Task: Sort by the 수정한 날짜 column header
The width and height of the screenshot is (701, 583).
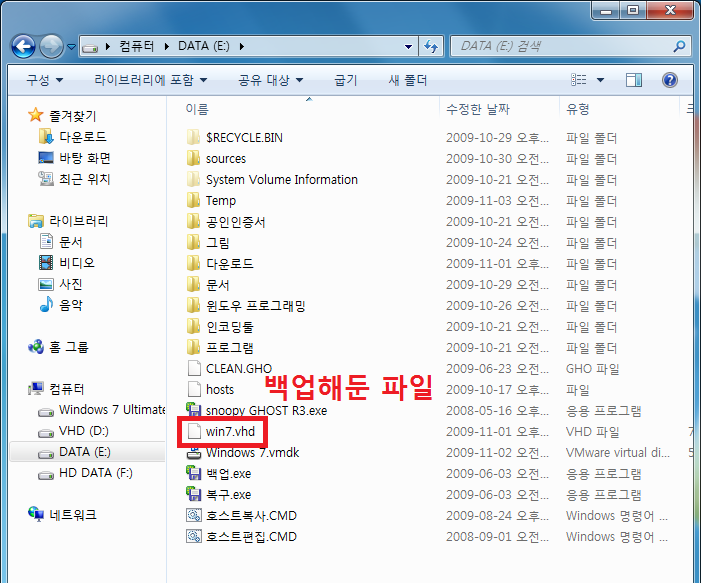Action: click(x=478, y=109)
